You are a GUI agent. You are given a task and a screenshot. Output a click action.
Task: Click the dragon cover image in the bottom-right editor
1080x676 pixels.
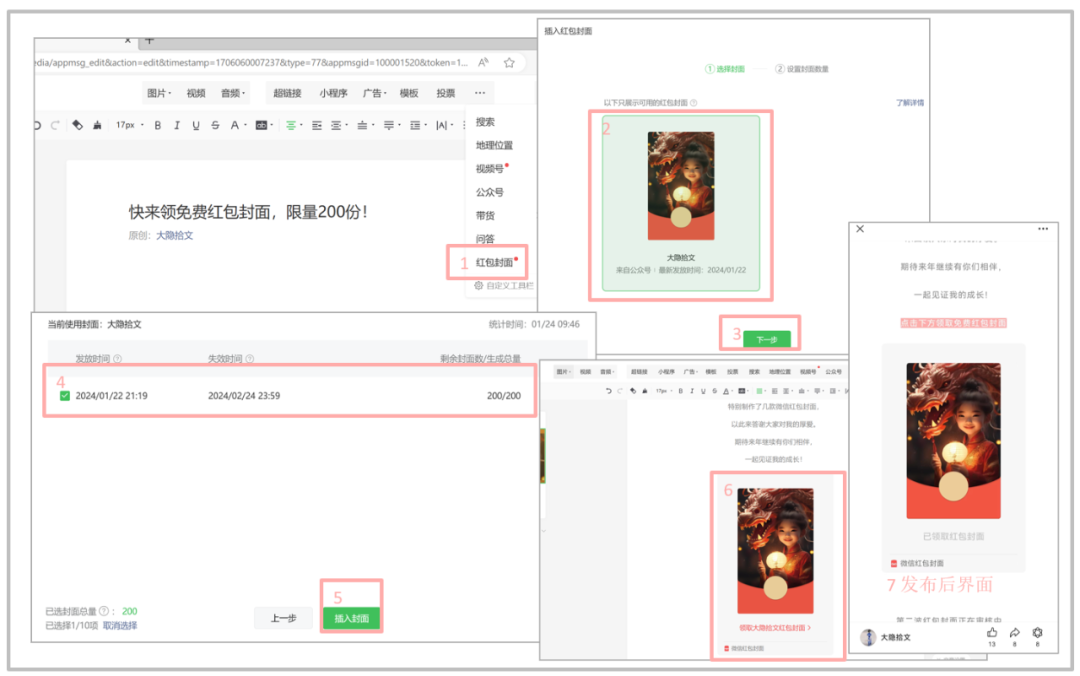click(775, 551)
